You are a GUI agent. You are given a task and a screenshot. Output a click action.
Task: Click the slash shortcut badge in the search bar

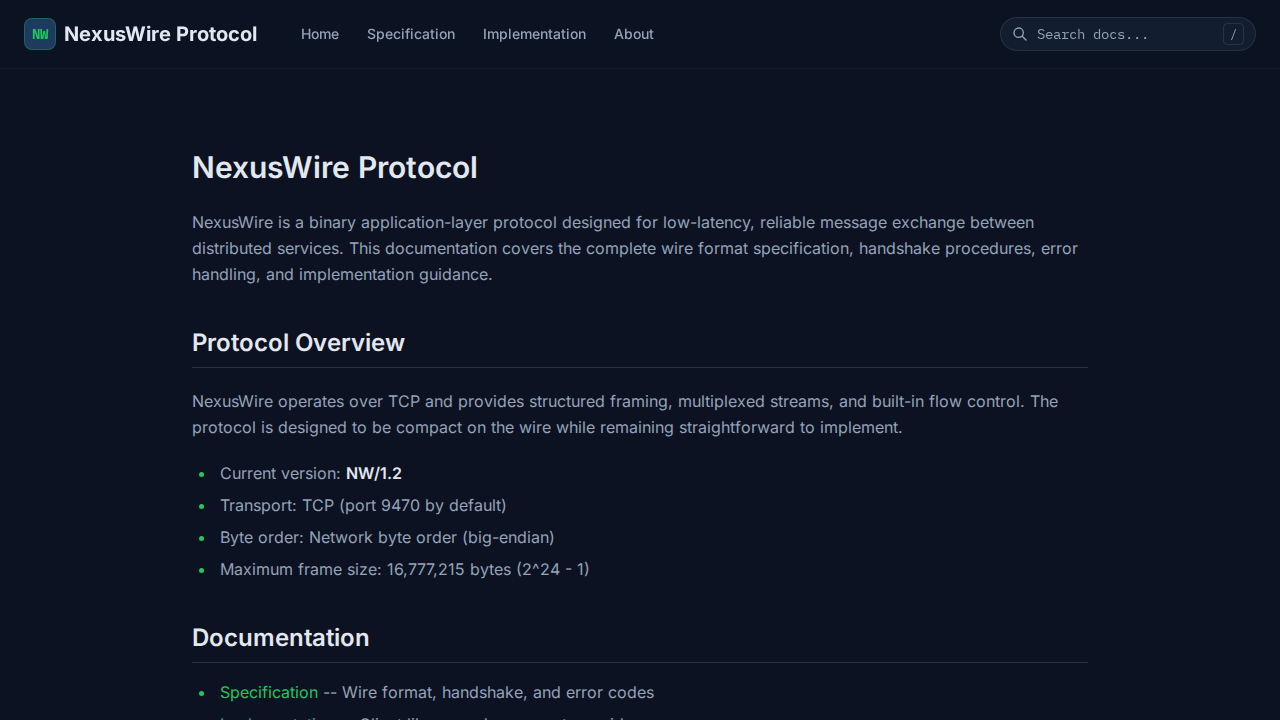pos(1233,33)
